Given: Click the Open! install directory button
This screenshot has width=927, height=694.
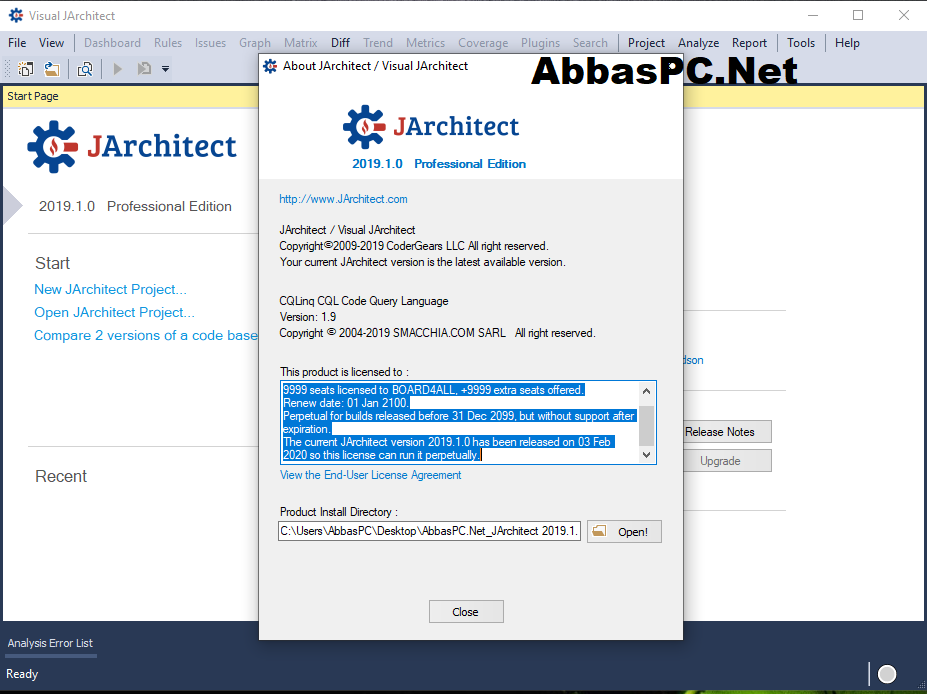Looking at the screenshot, I should coord(624,531).
